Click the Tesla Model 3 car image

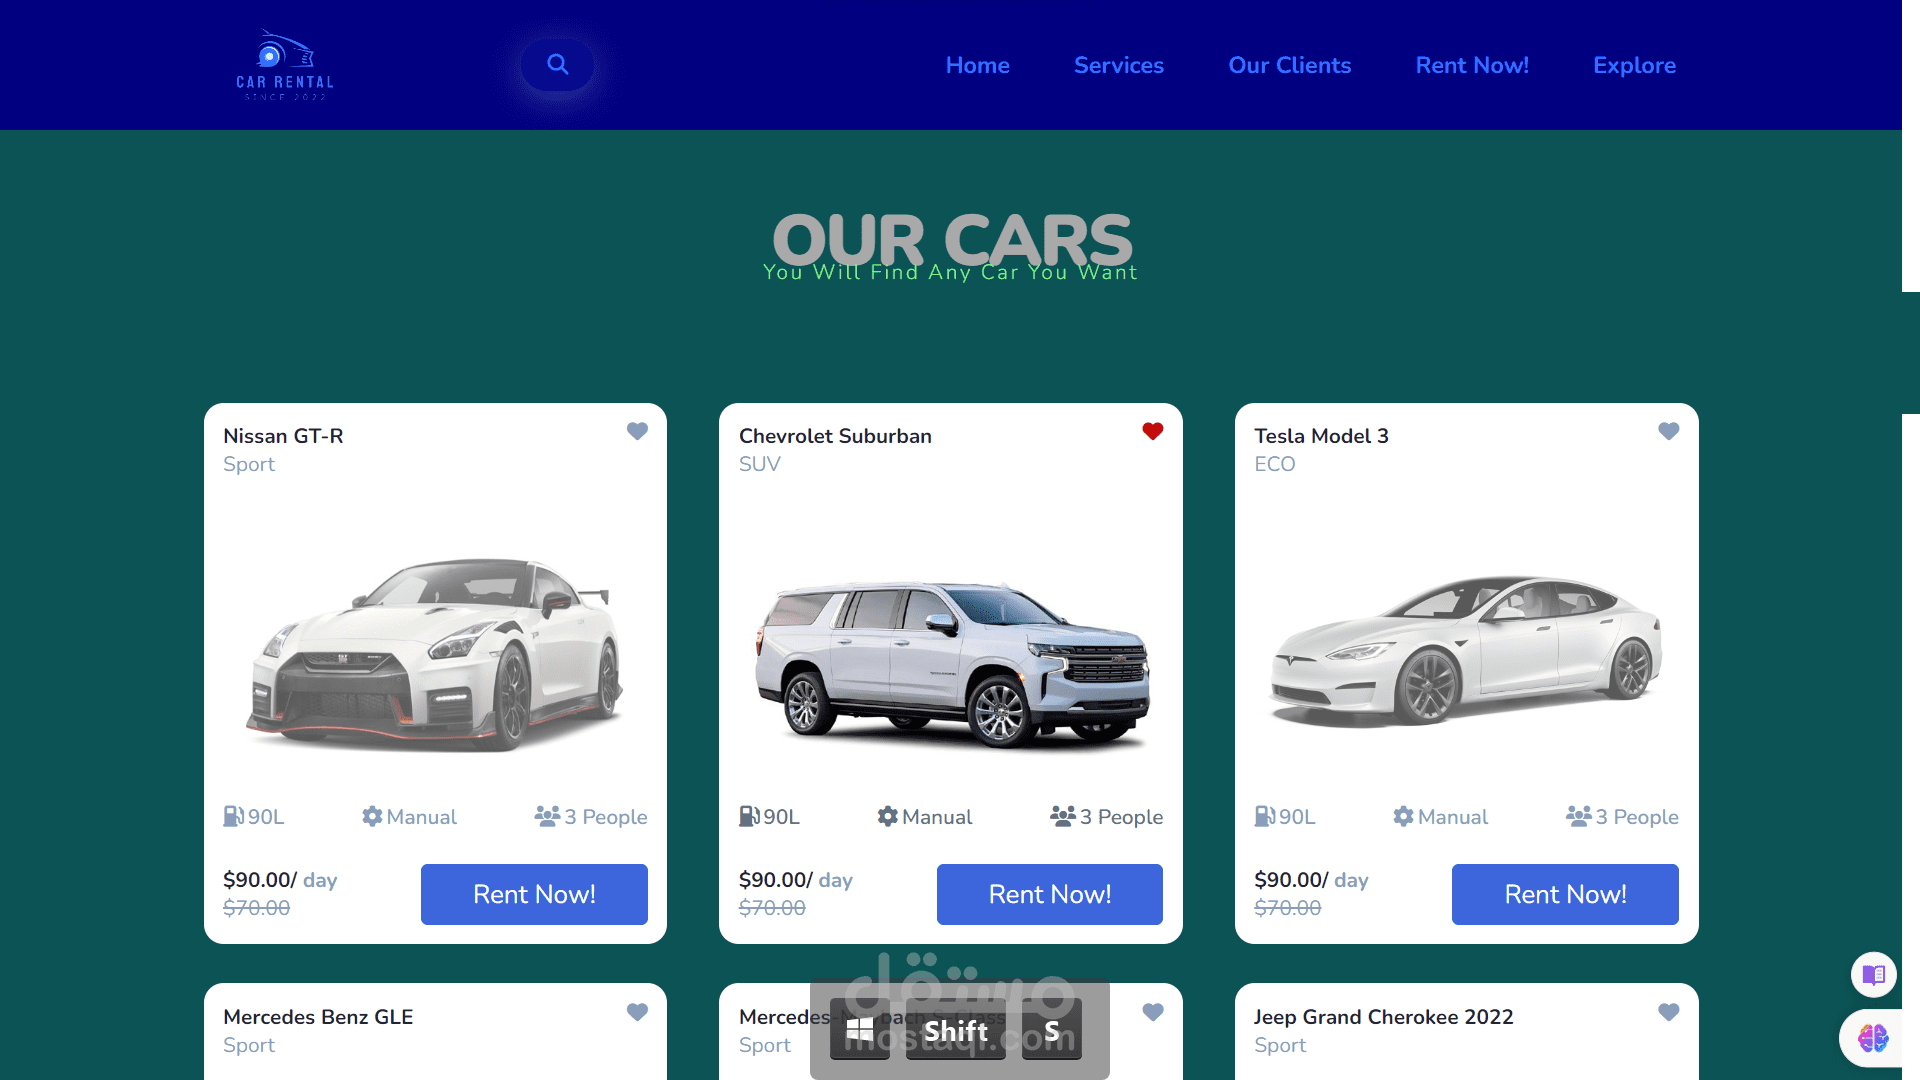tap(1466, 649)
